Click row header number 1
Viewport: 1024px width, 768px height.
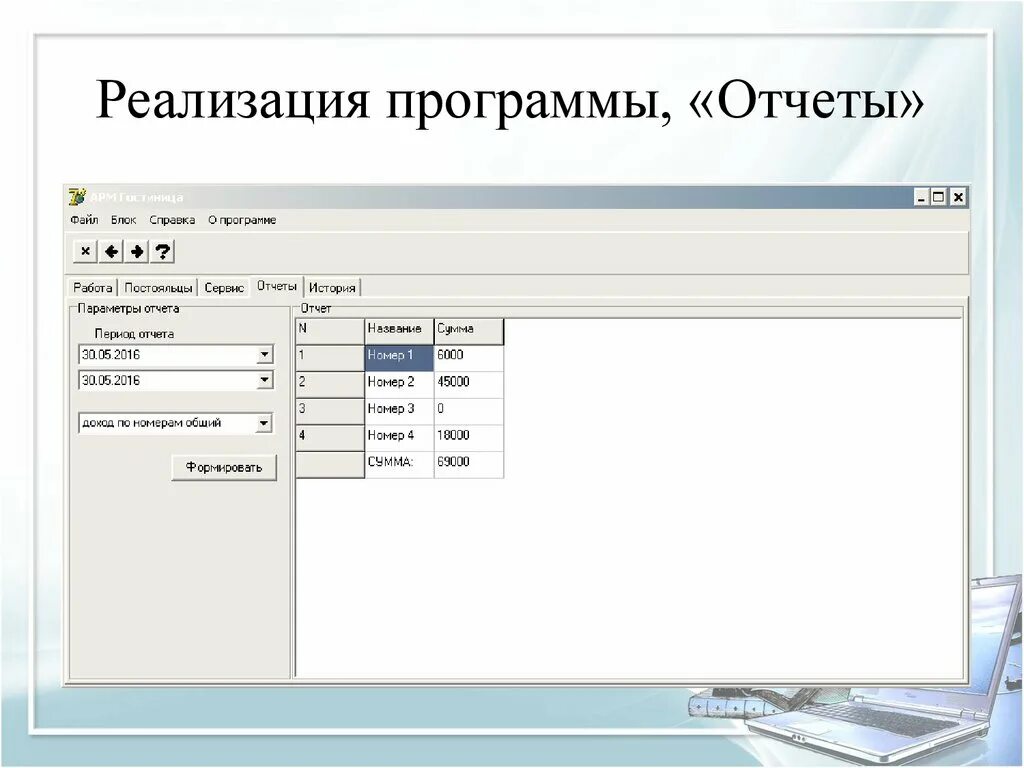330,359
